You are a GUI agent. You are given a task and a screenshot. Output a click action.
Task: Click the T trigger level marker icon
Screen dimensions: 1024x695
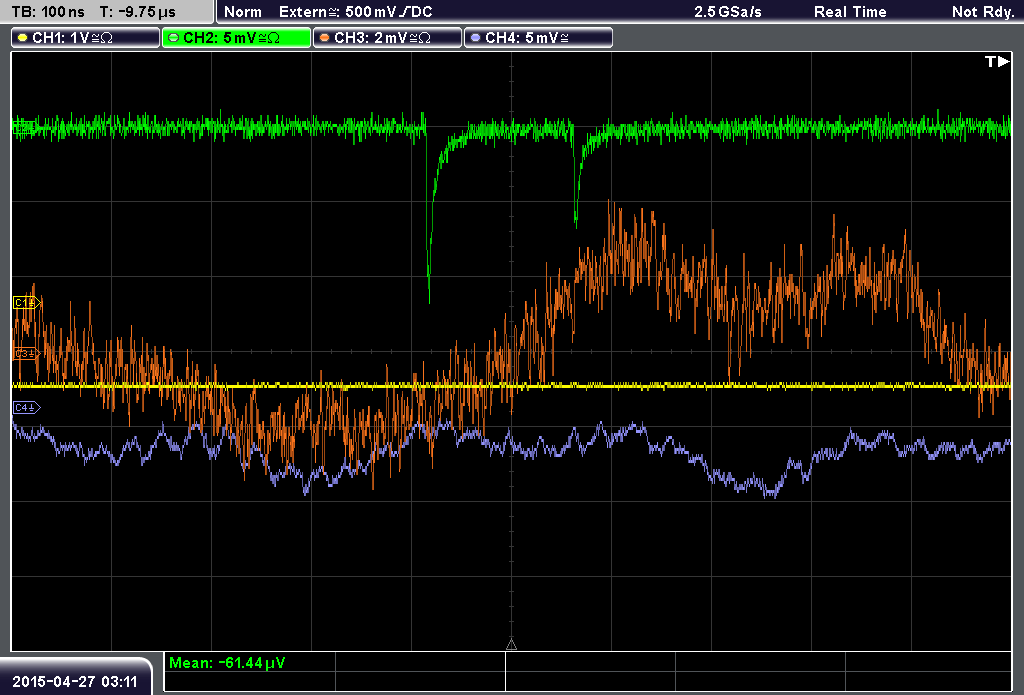pos(997,61)
